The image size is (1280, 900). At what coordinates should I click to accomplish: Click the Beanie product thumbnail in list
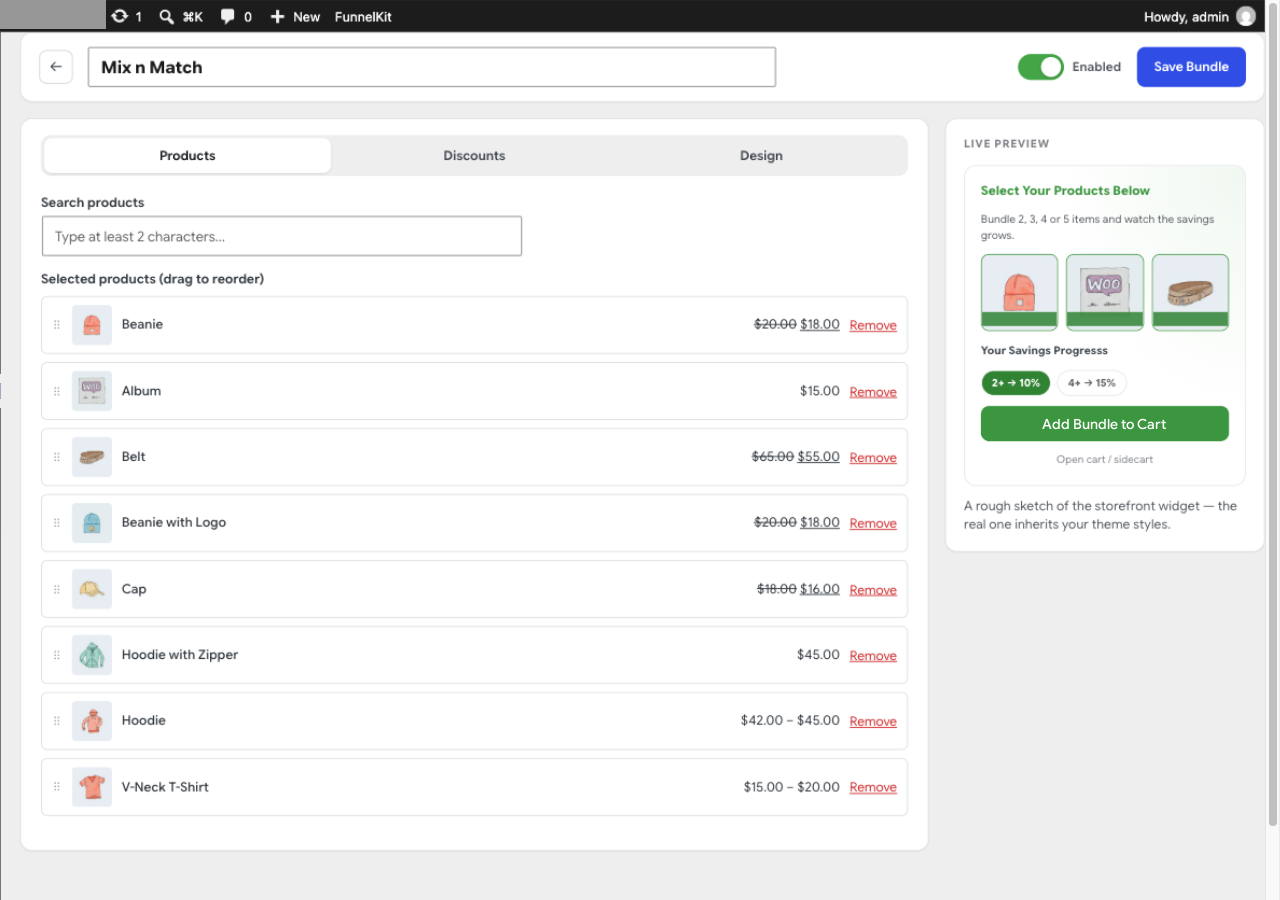(x=92, y=325)
